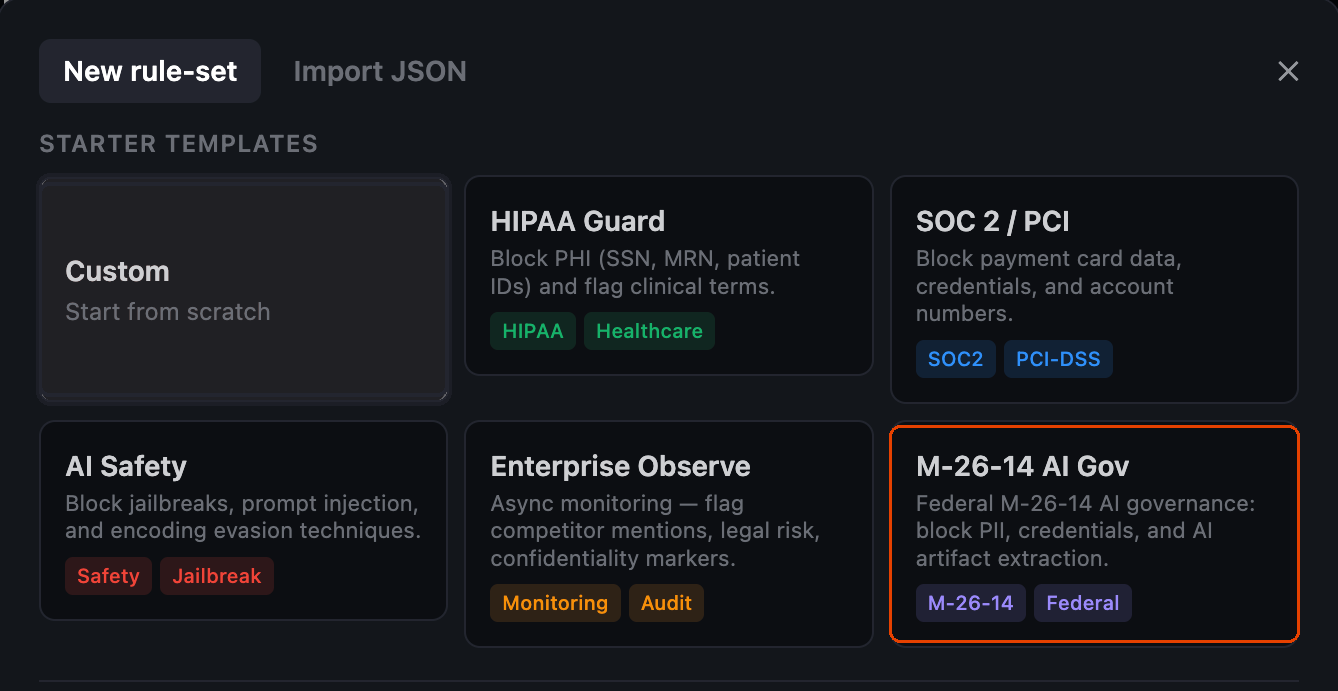Select the M-26-14 AI Gov template

(1094, 533)
